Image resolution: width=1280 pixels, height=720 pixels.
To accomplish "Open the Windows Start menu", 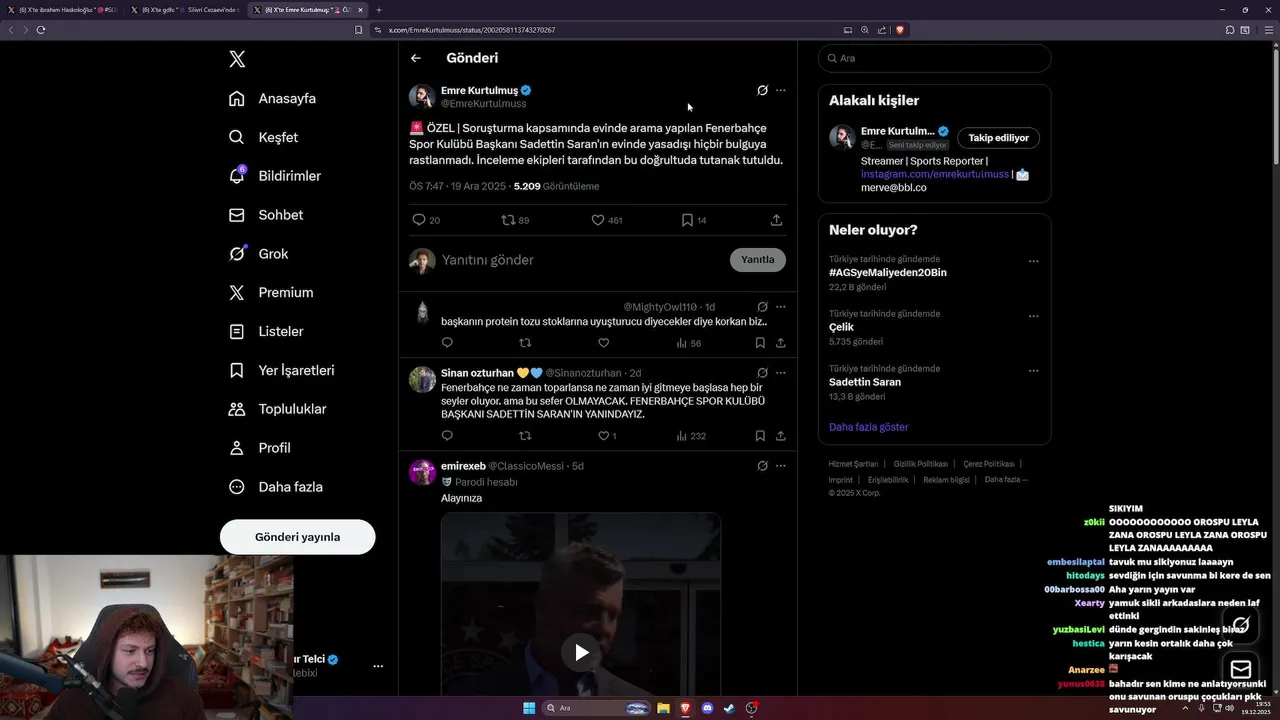I will [x=529, y=708].
